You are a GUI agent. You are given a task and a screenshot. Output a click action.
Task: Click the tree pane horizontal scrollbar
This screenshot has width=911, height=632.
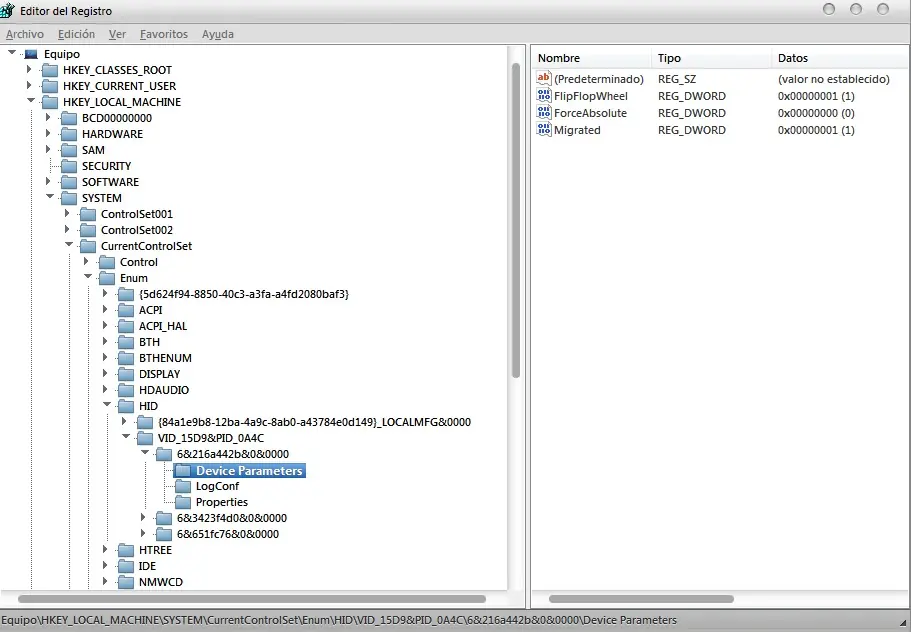coord(252,599)
